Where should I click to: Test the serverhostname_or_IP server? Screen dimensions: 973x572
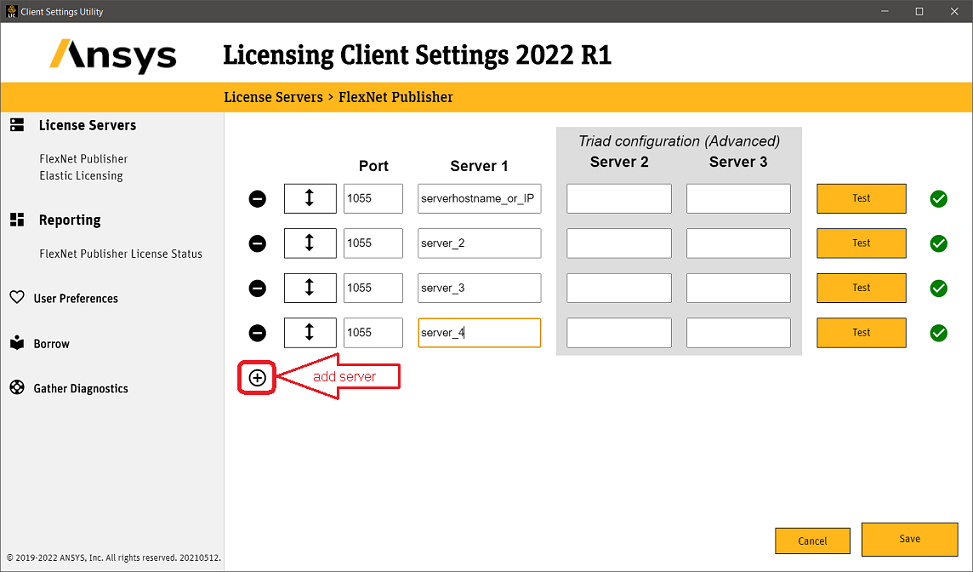click(861, 199)
